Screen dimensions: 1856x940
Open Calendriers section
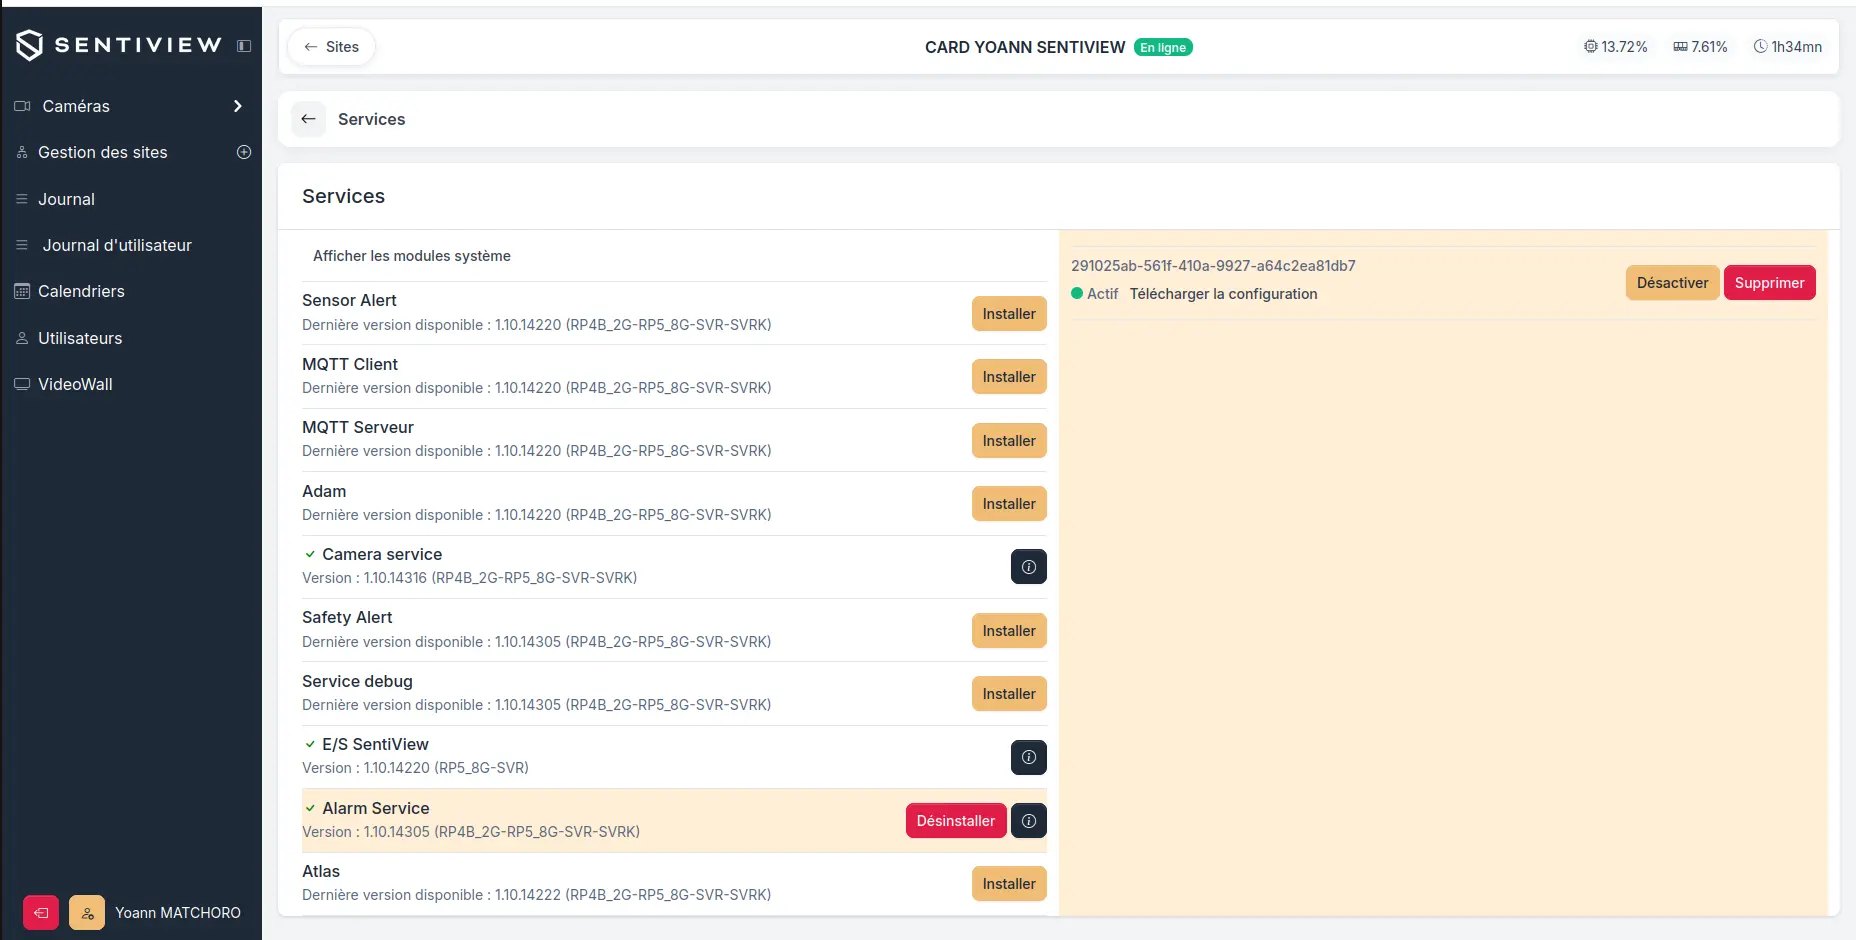[81, 291]
